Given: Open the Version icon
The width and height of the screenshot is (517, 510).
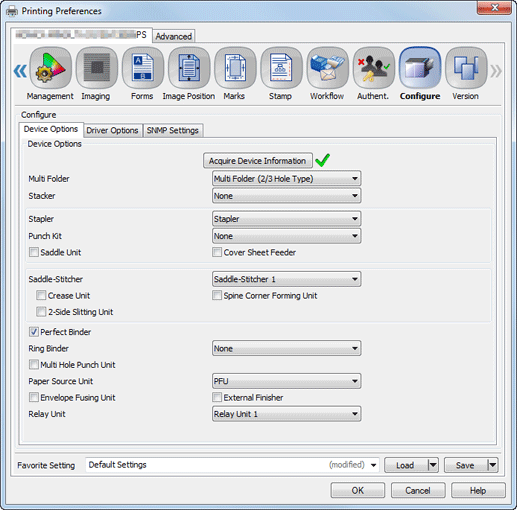Looking at the screenshot, I should (x=466, y=68).
